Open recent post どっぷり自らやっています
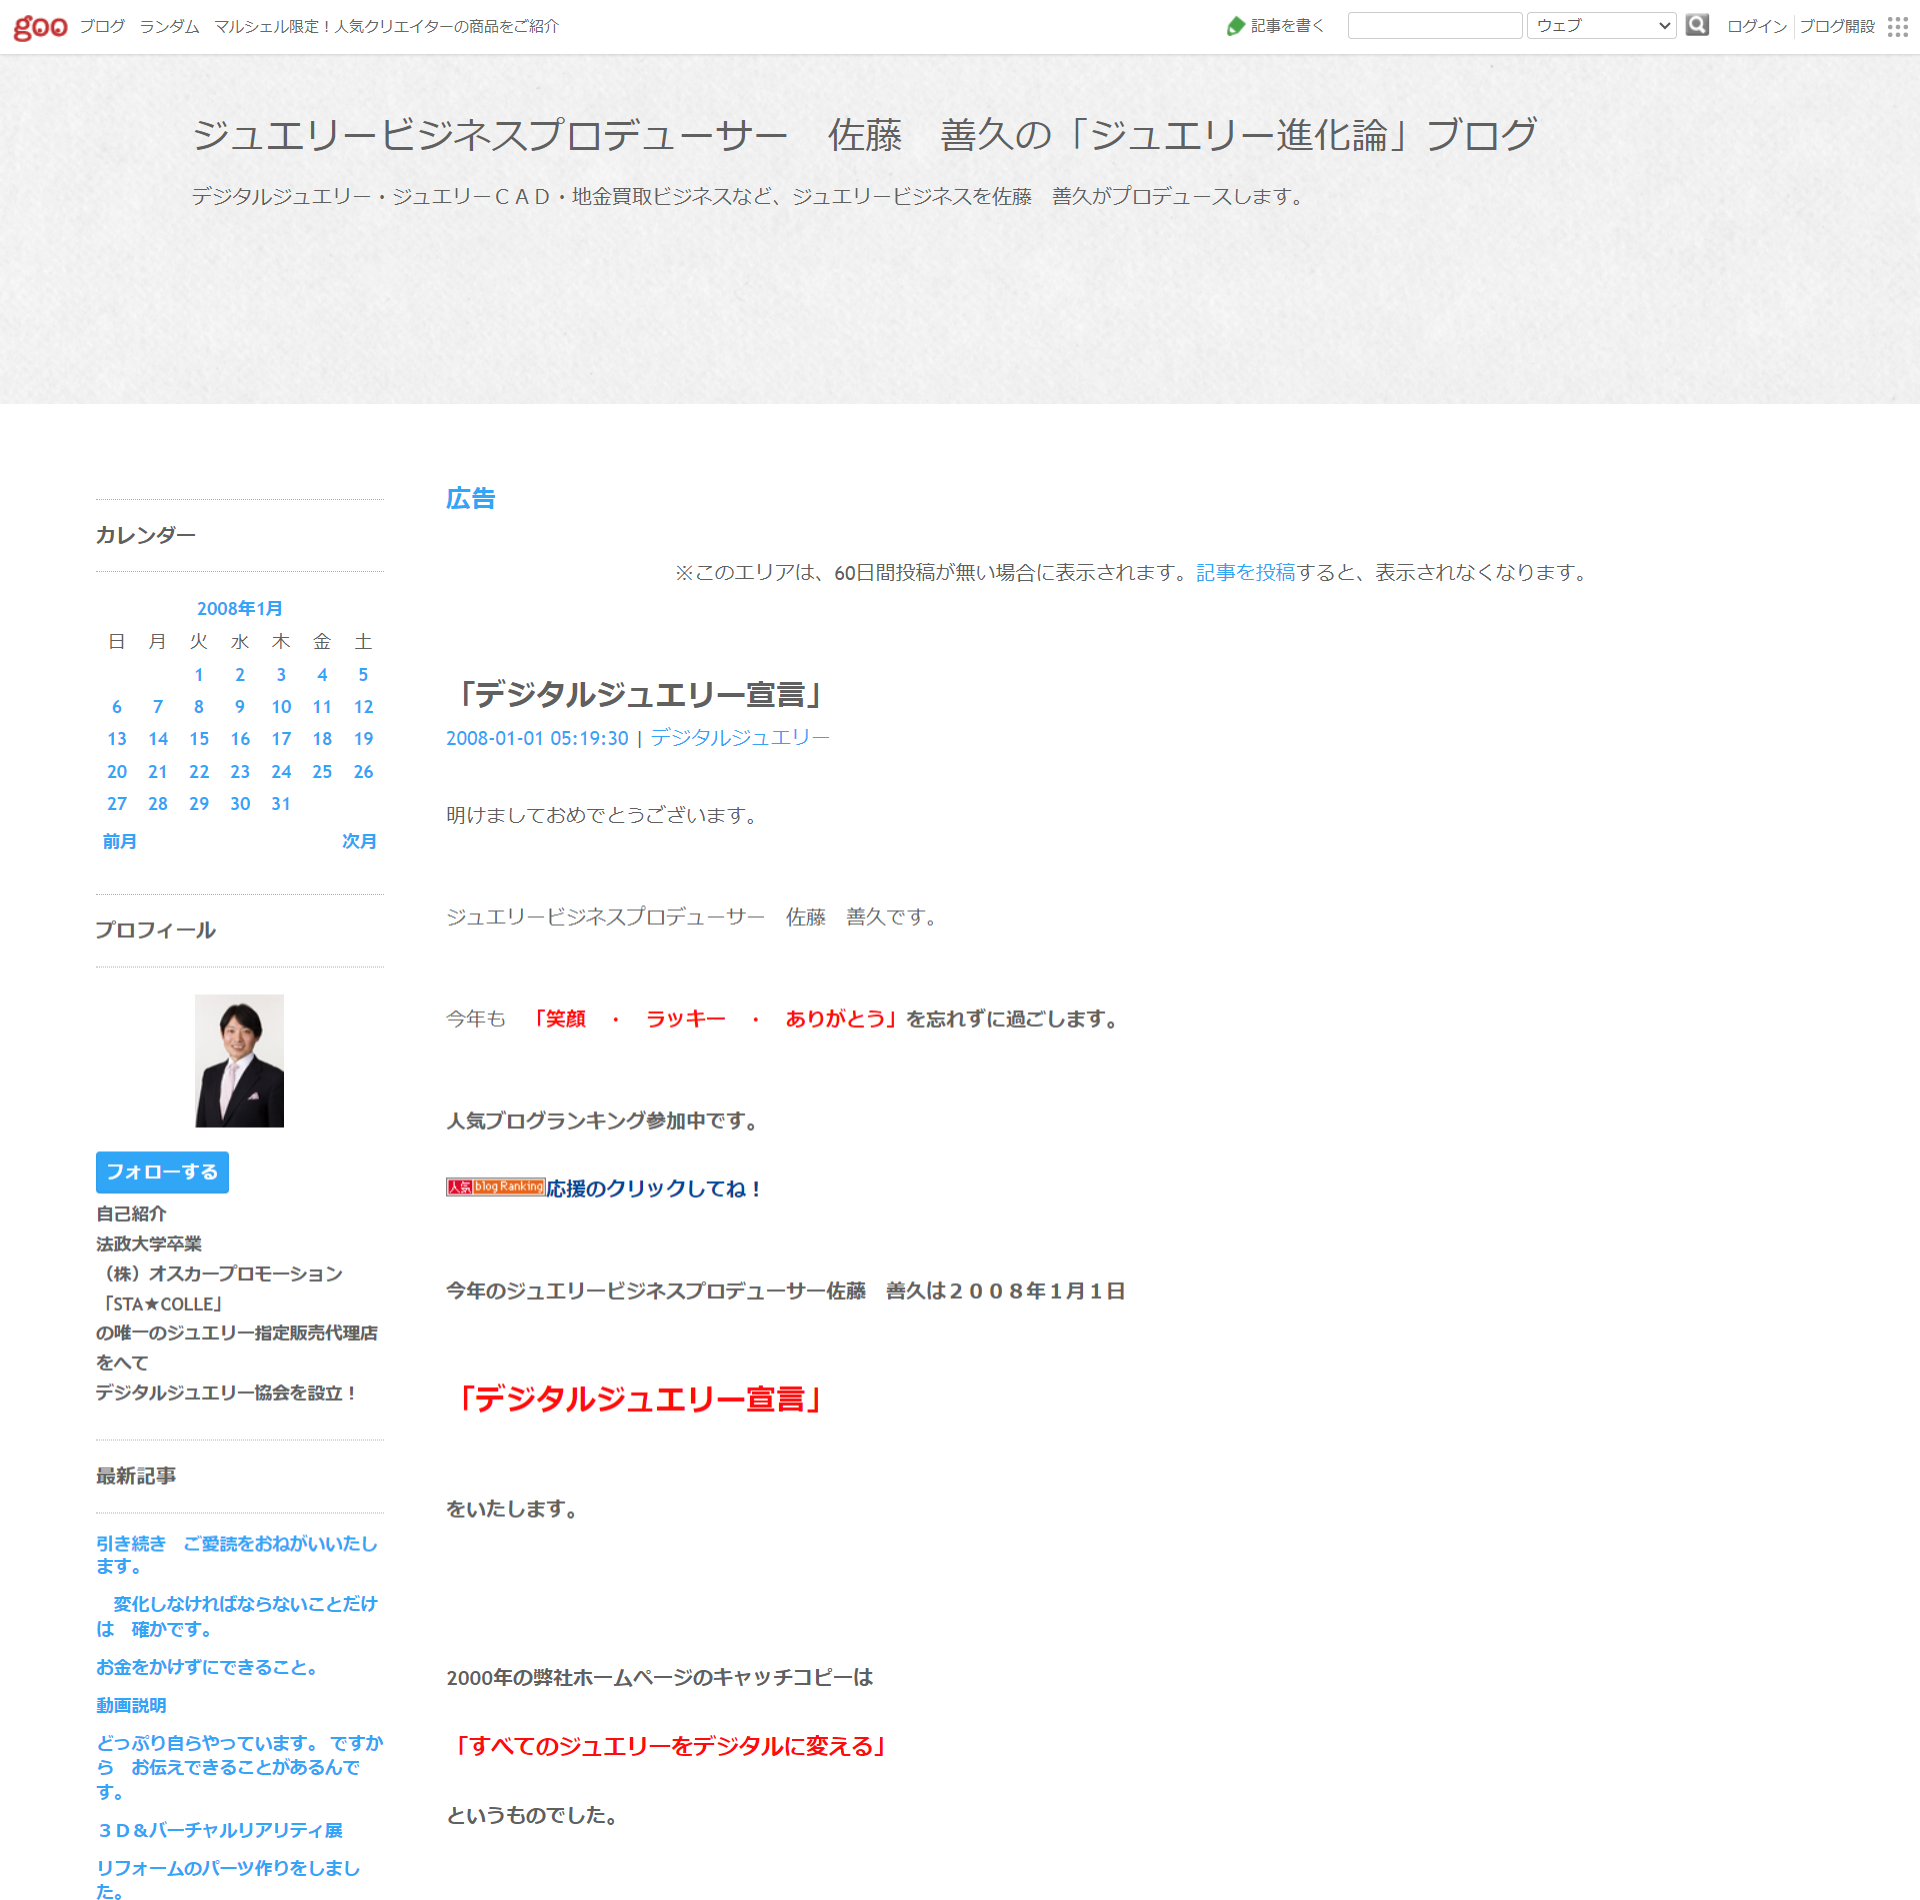The image size is (1920, 1900). point(239,1767)
